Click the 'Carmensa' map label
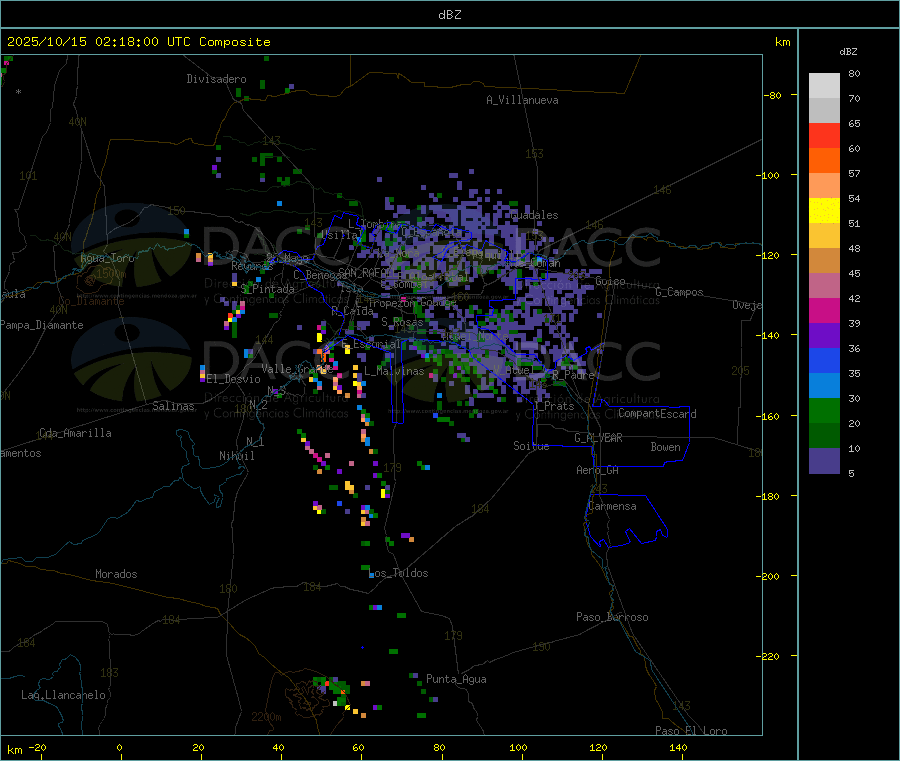This screenshot has height=761, width=900. coord(612,506)
